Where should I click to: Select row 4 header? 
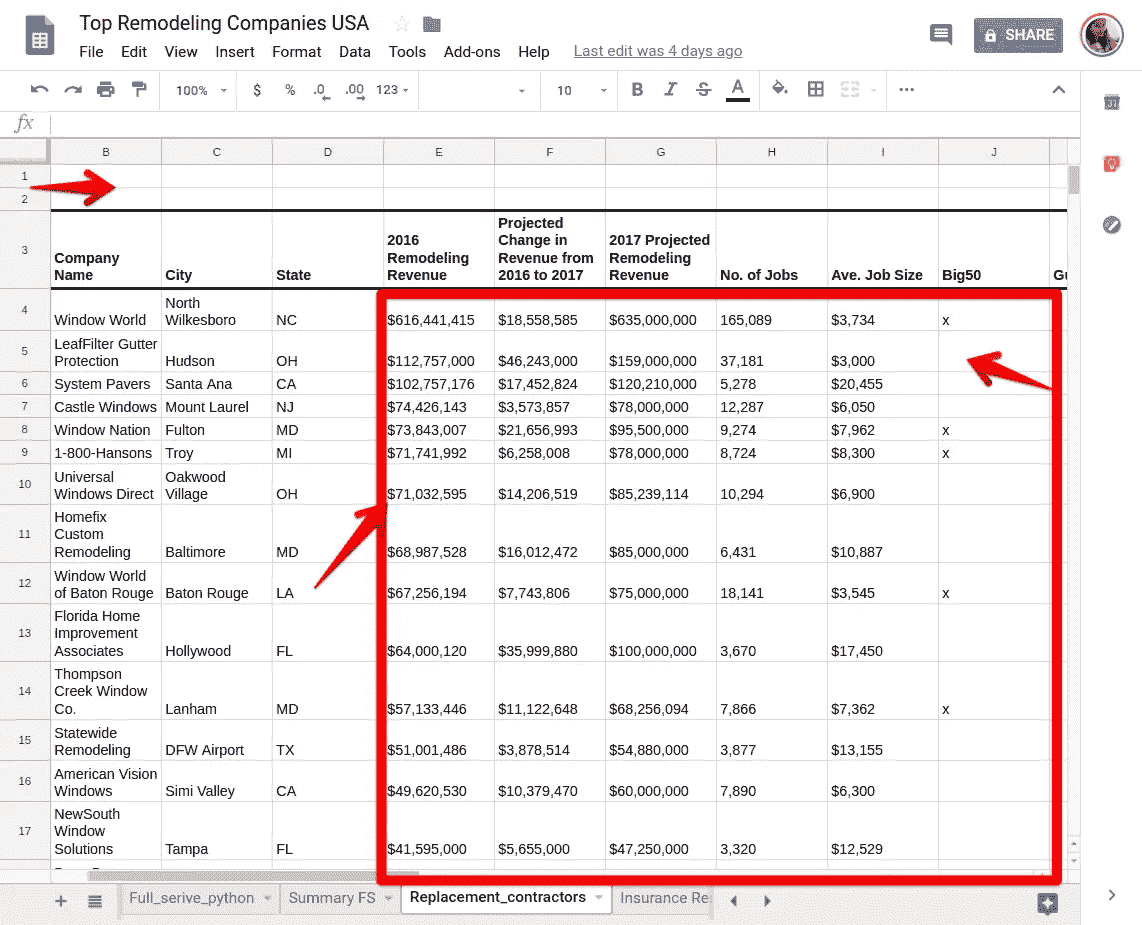25,310
